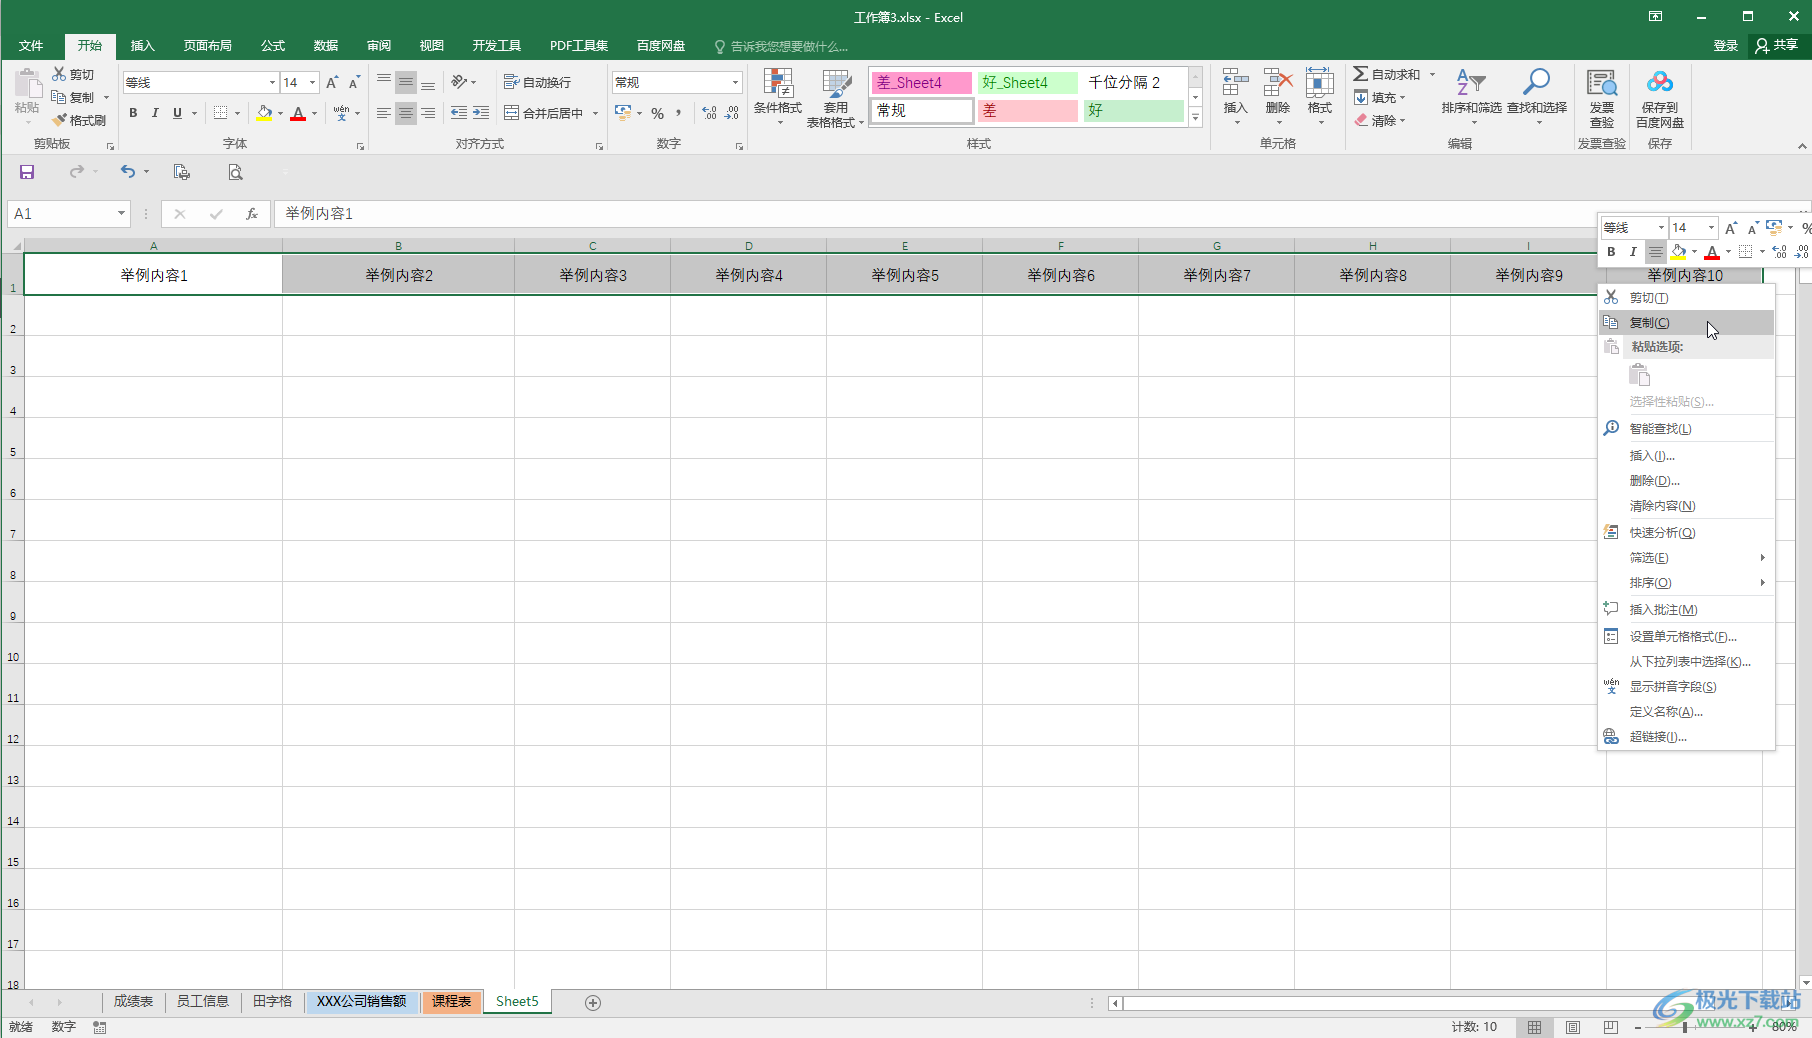This screenshot has width=1812, height=1038.
Task: Open Sort and Filter (排序和筛选)
Action: coord(1471,96)
